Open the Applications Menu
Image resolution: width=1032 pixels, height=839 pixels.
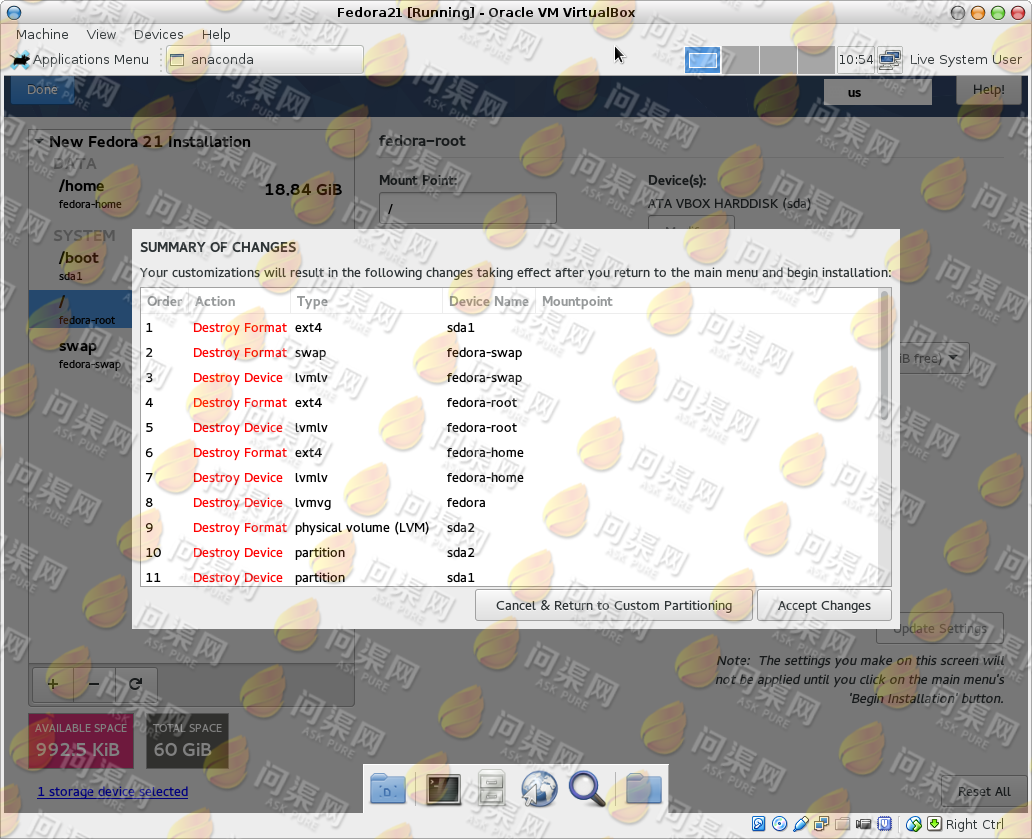(x=81, y=59)
